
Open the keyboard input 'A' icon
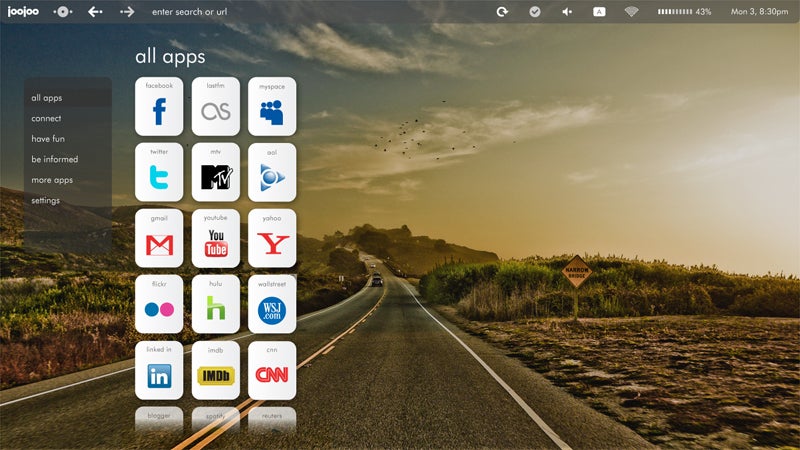click(599, 11)
